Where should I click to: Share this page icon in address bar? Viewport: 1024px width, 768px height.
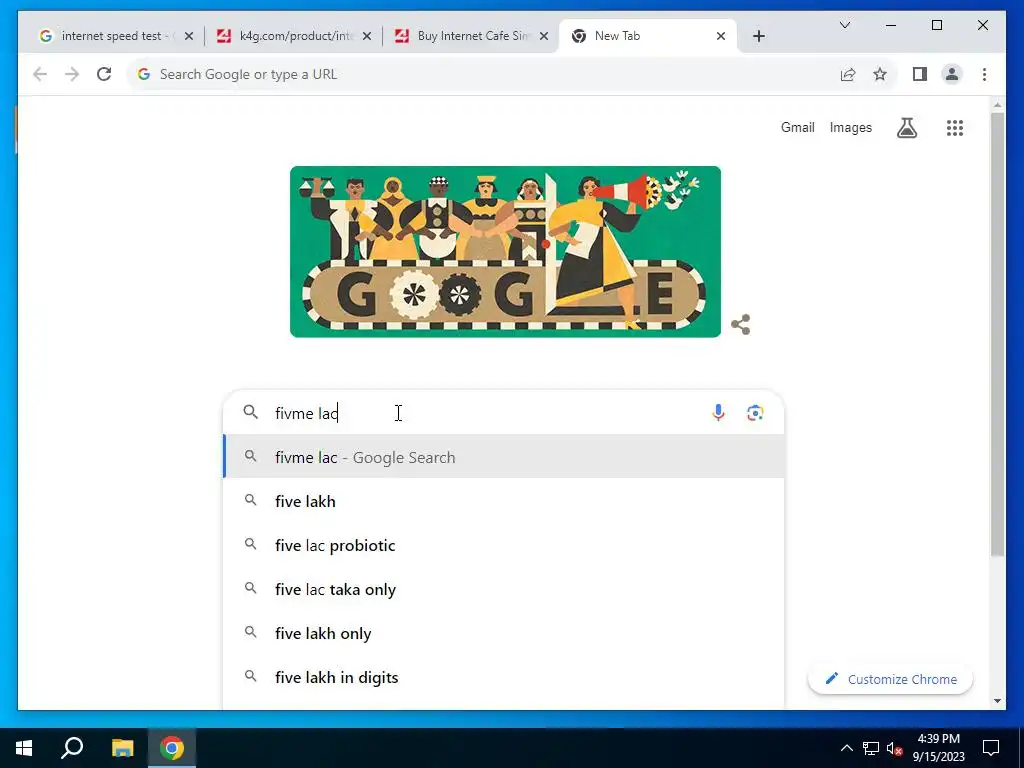pos(848,74)
